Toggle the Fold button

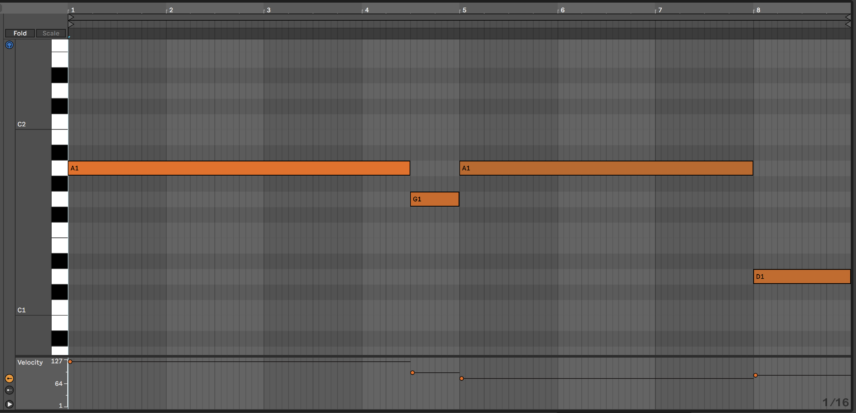(20, 33)
